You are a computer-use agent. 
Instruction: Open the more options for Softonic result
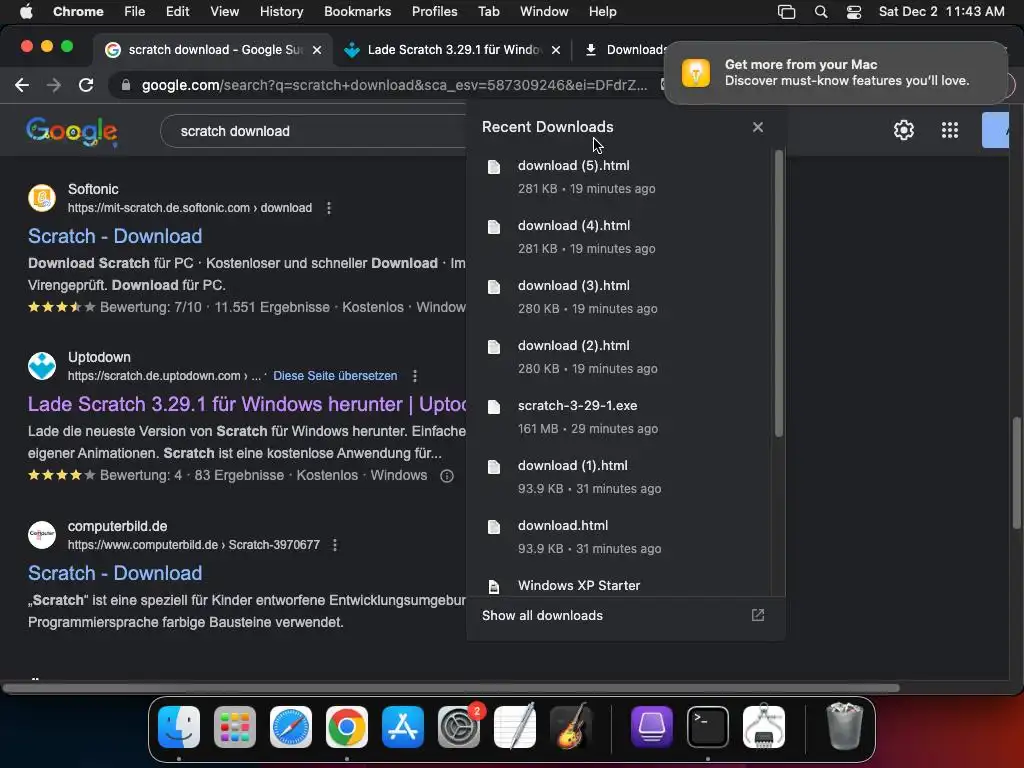pyautogui.click(x=328, y=208)
